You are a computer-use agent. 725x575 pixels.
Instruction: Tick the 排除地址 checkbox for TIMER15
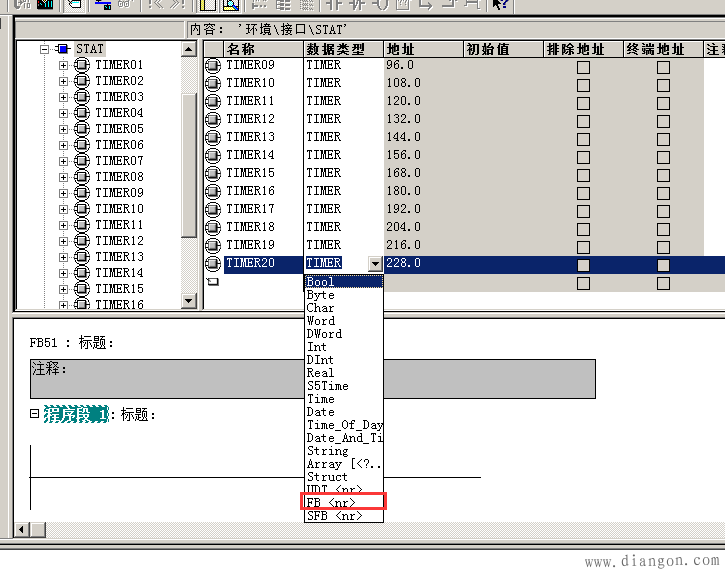584,176
